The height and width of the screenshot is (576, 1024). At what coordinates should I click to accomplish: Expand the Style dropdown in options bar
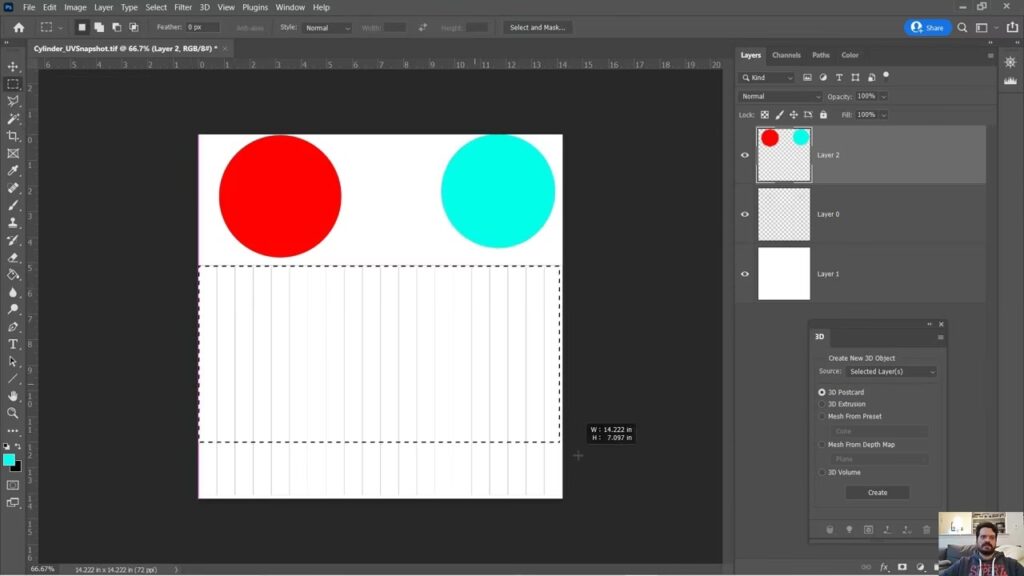tap(327, 28)
